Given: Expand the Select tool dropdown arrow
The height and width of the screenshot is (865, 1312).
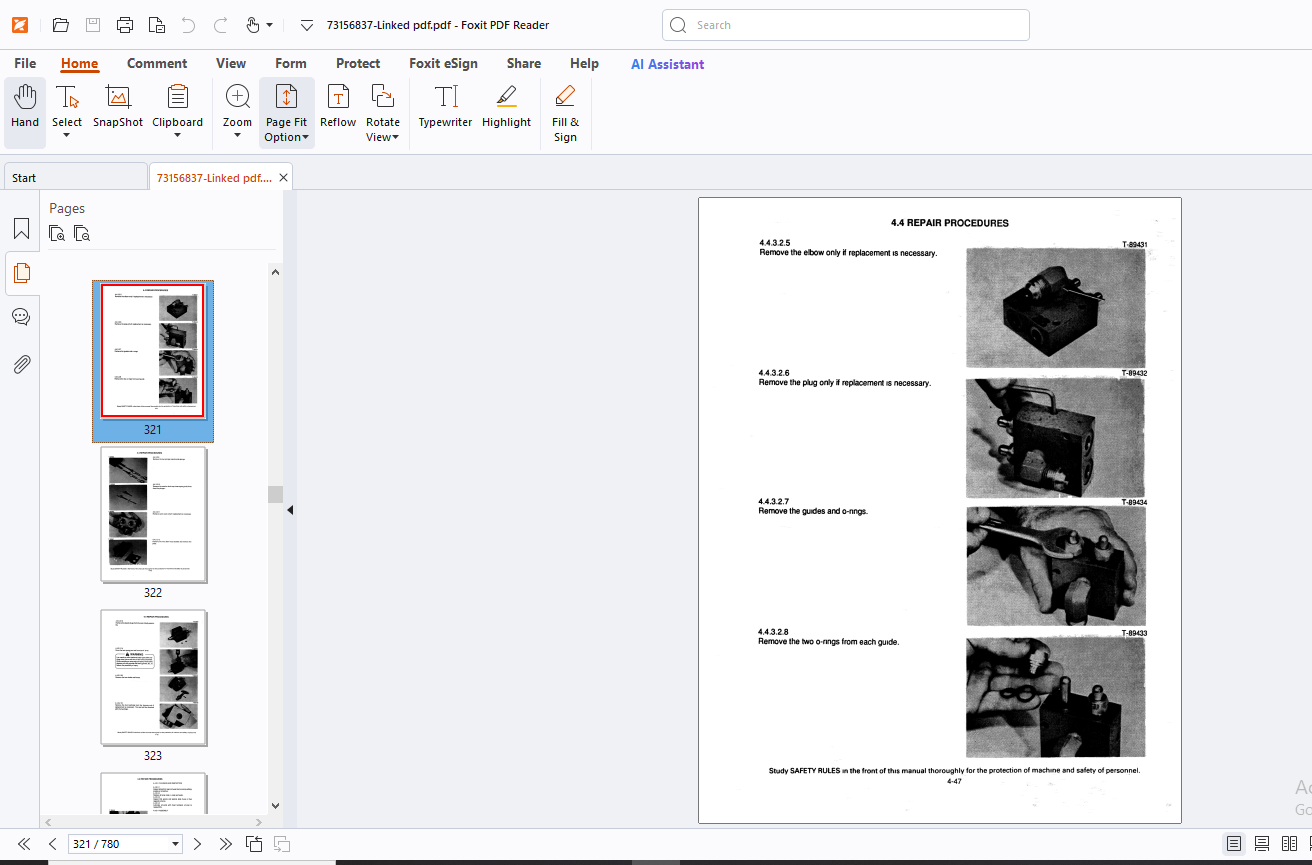Looking at the screenshot, I should point(67,136).
